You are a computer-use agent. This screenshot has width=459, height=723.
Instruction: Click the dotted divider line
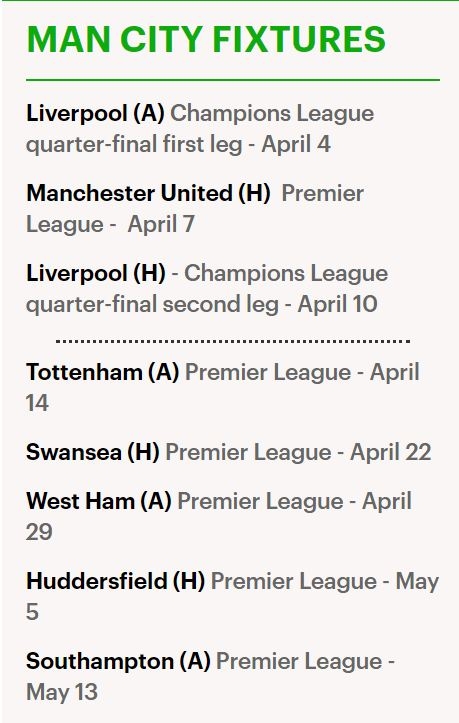tap(233, 342)
